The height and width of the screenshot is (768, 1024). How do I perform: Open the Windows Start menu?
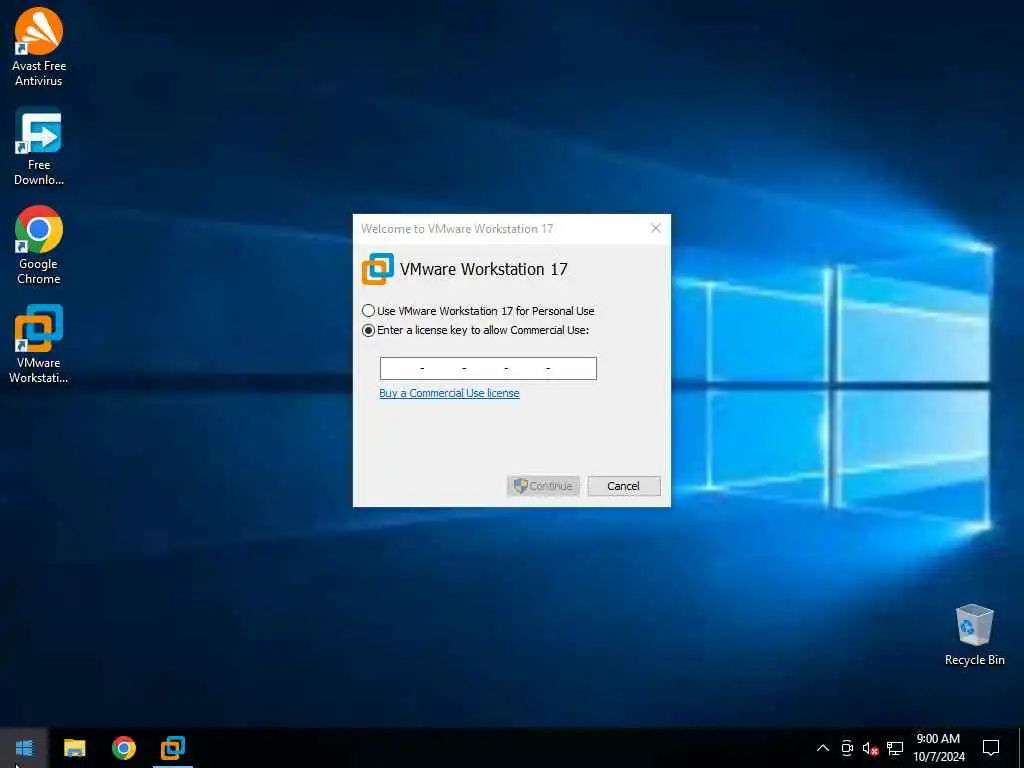pos(24,748)
